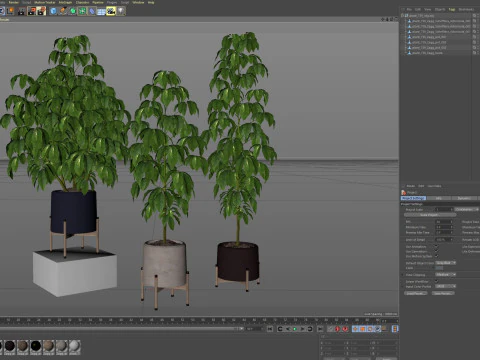
Task: Go to start of timeline
Action: coord(270,329)
